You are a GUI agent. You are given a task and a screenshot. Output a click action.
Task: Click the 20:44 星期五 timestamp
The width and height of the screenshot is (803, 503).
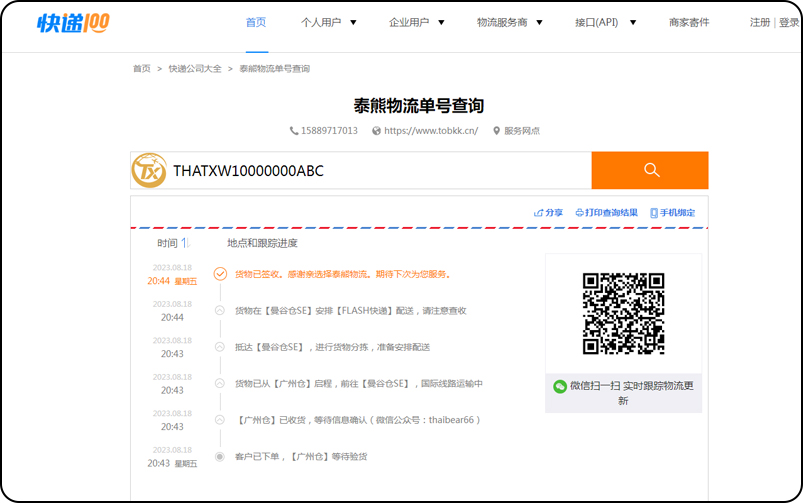[x=172, y=281]
